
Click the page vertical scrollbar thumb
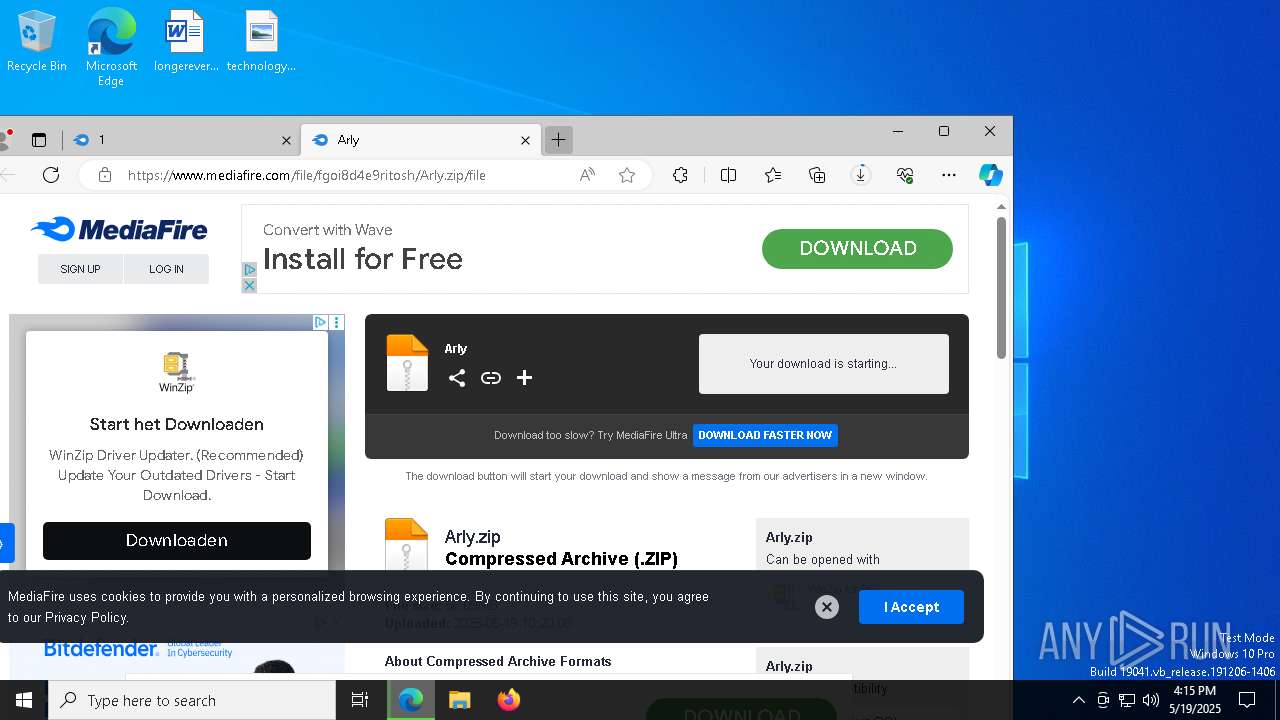point(1001,288)
